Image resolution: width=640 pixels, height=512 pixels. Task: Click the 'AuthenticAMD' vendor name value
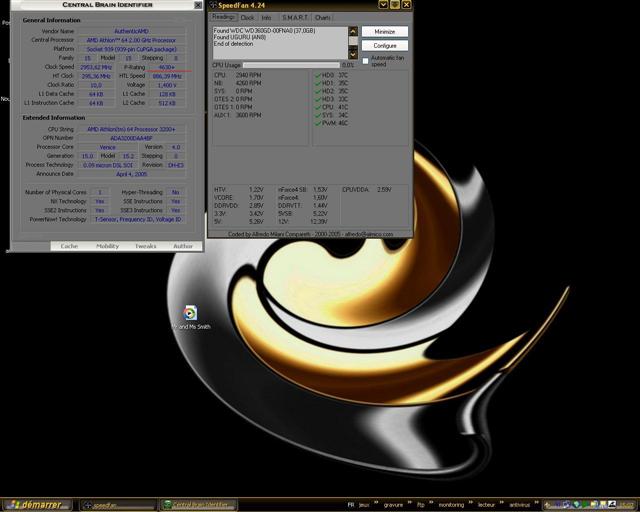pos(131,31)
